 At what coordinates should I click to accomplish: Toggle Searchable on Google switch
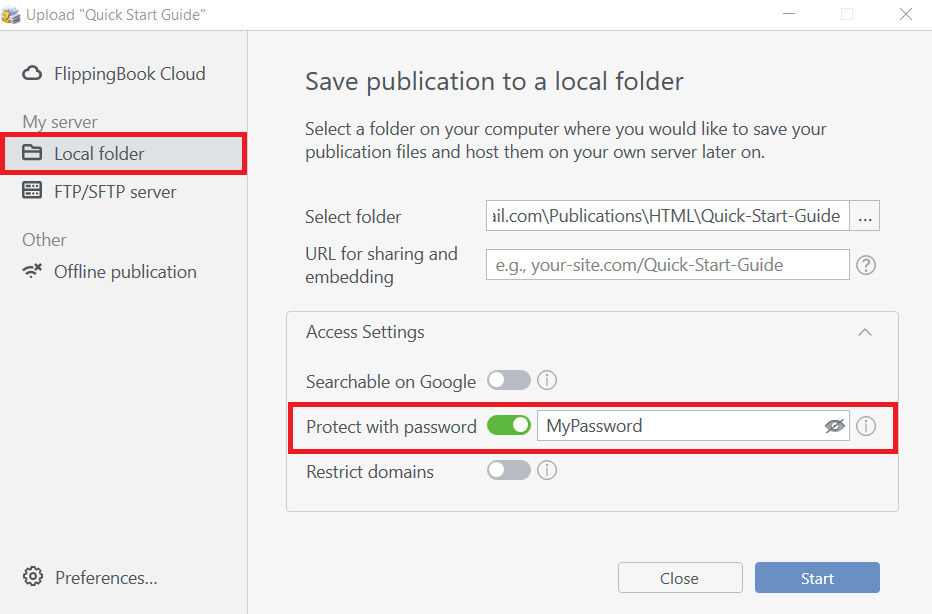tap(509, 380)
